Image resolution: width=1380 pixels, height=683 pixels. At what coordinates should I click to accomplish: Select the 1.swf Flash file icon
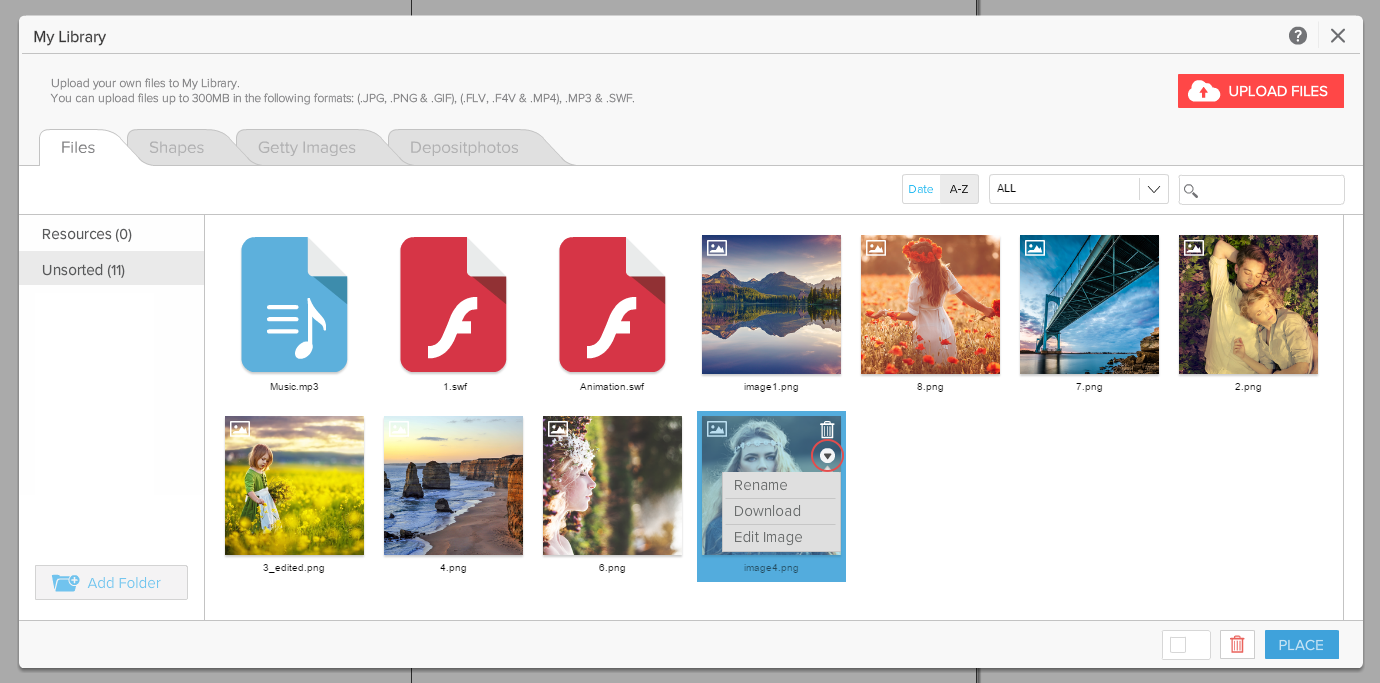(453, 305)
